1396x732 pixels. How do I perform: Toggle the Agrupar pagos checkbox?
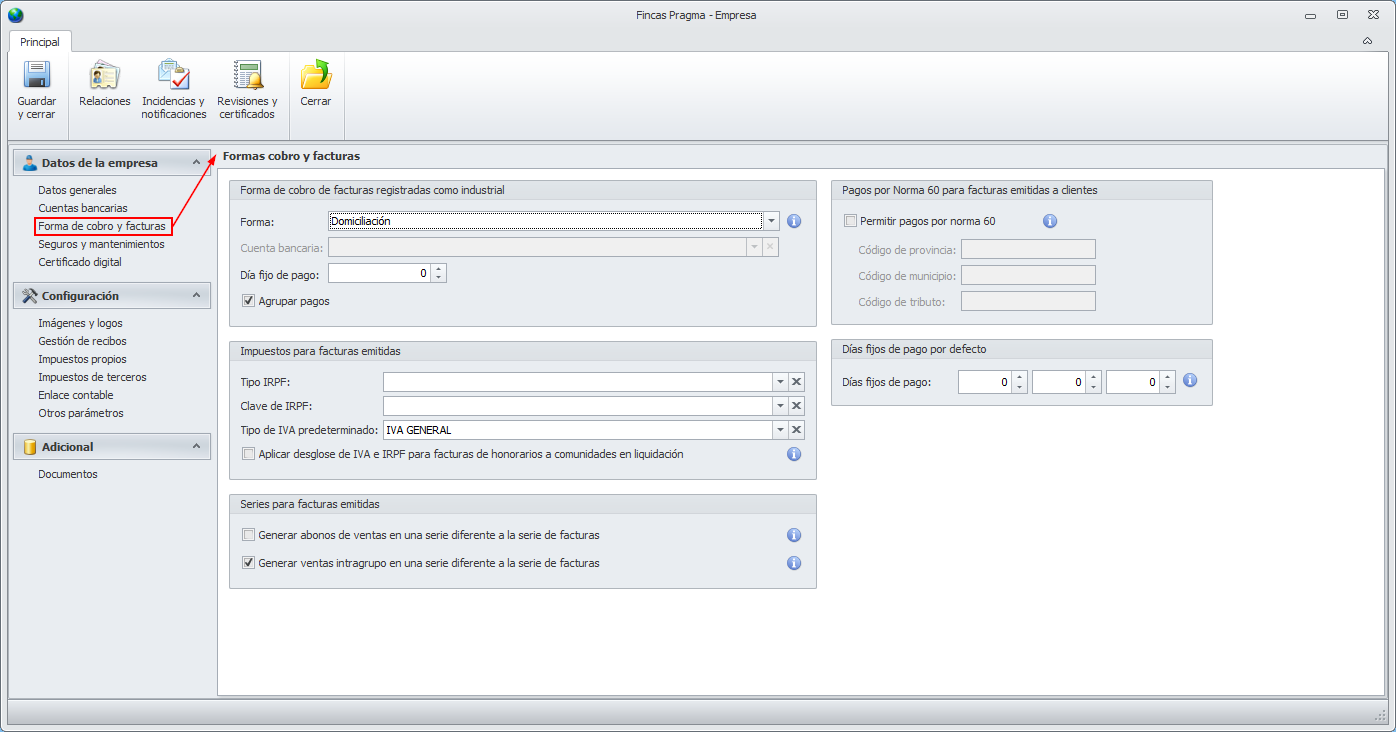(x=249, y=301)
